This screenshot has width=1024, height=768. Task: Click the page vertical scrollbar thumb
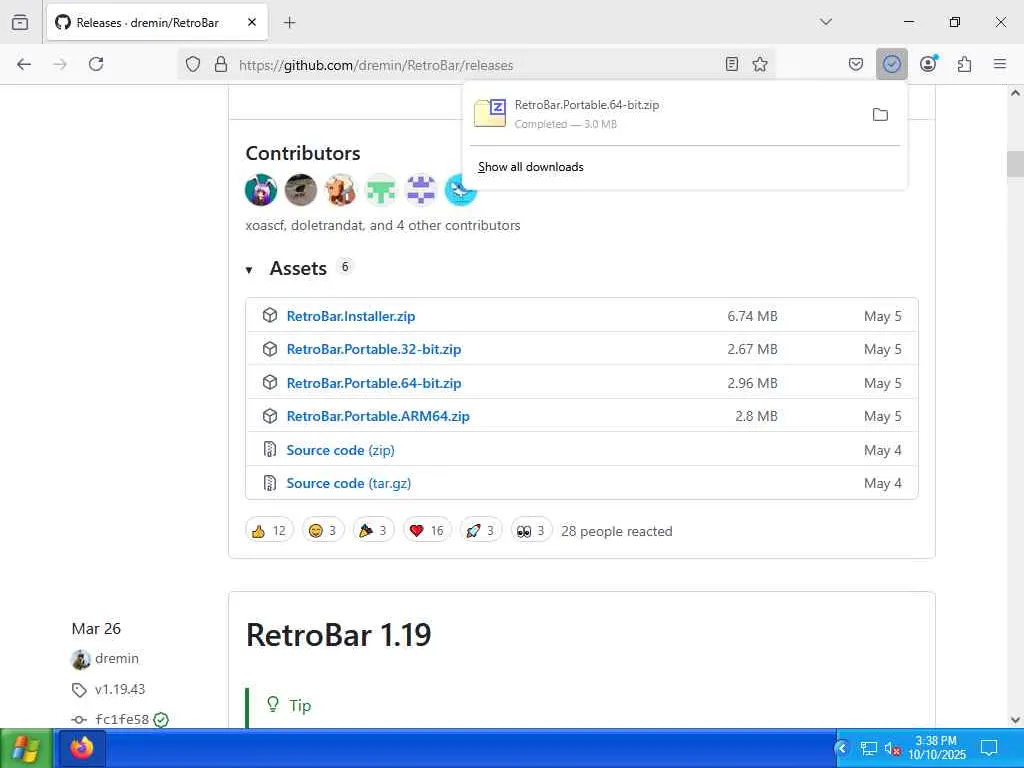click(1015, 164)
